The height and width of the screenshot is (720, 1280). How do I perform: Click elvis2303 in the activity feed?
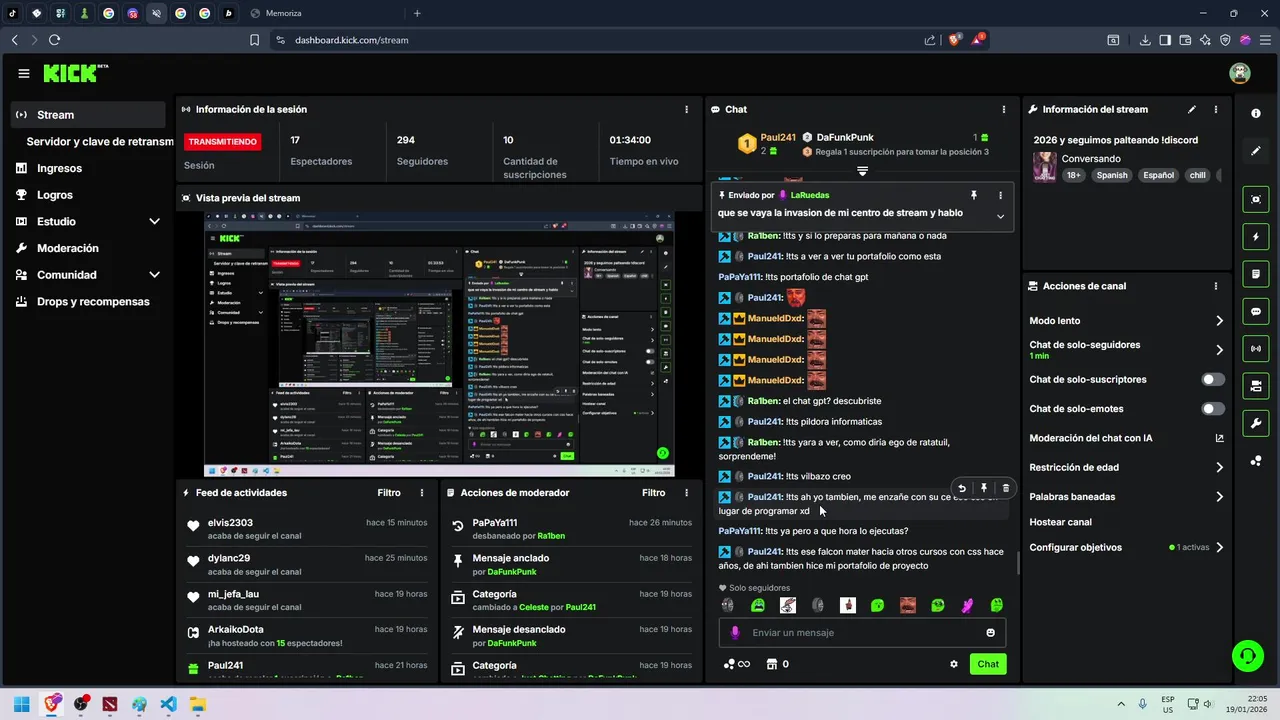pos(230,523)
